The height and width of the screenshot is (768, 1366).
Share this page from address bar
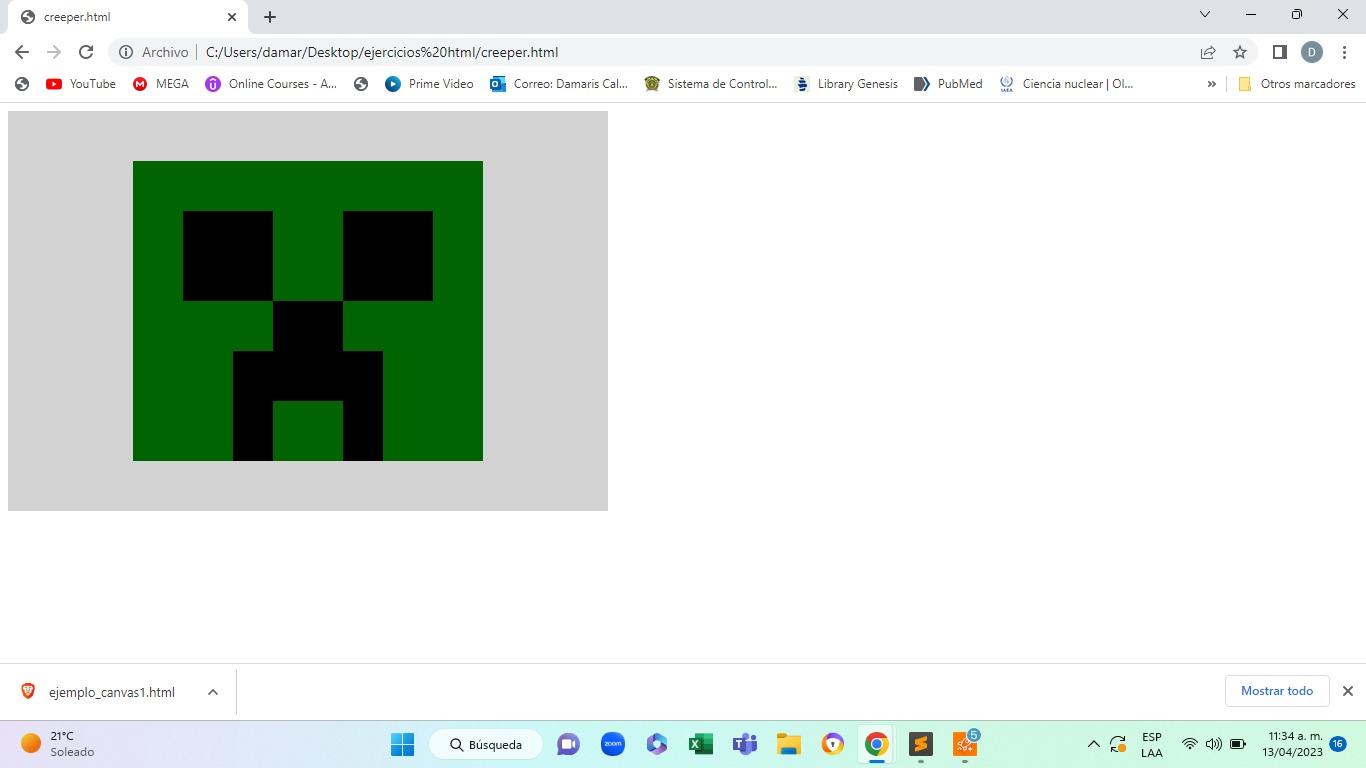pos(1208,52)
